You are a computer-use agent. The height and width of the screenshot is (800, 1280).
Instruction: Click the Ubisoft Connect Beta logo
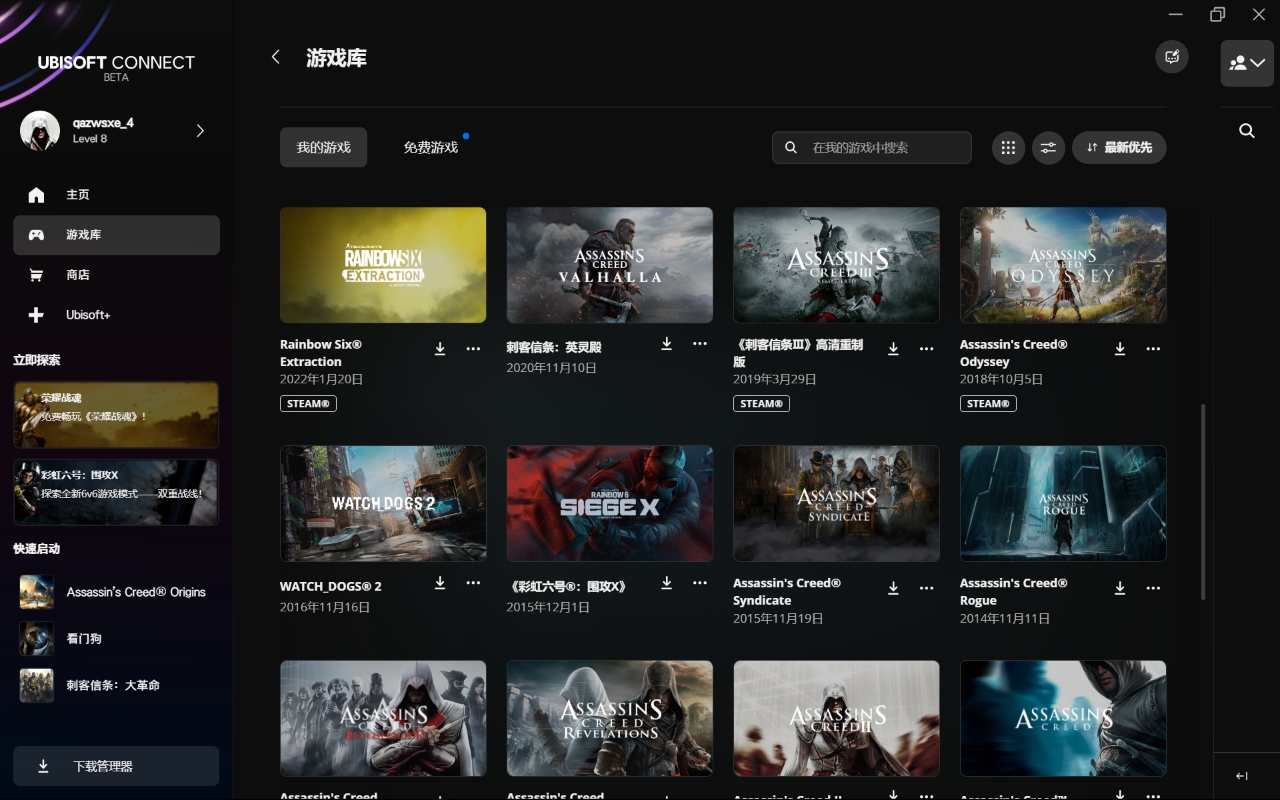pyautogui.click(x=116, y=66)
